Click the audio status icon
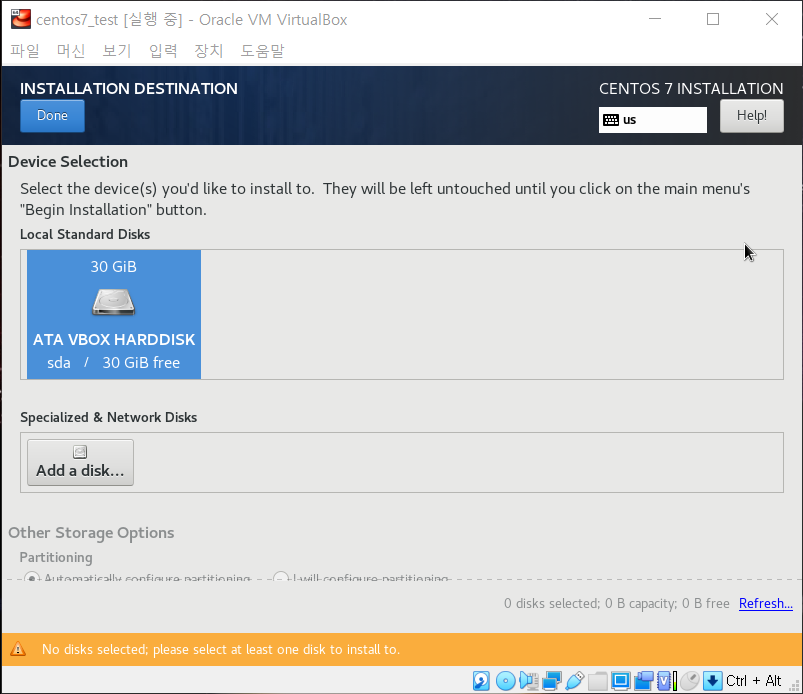Viewport: 803px width, 694px height. point(529,681)
